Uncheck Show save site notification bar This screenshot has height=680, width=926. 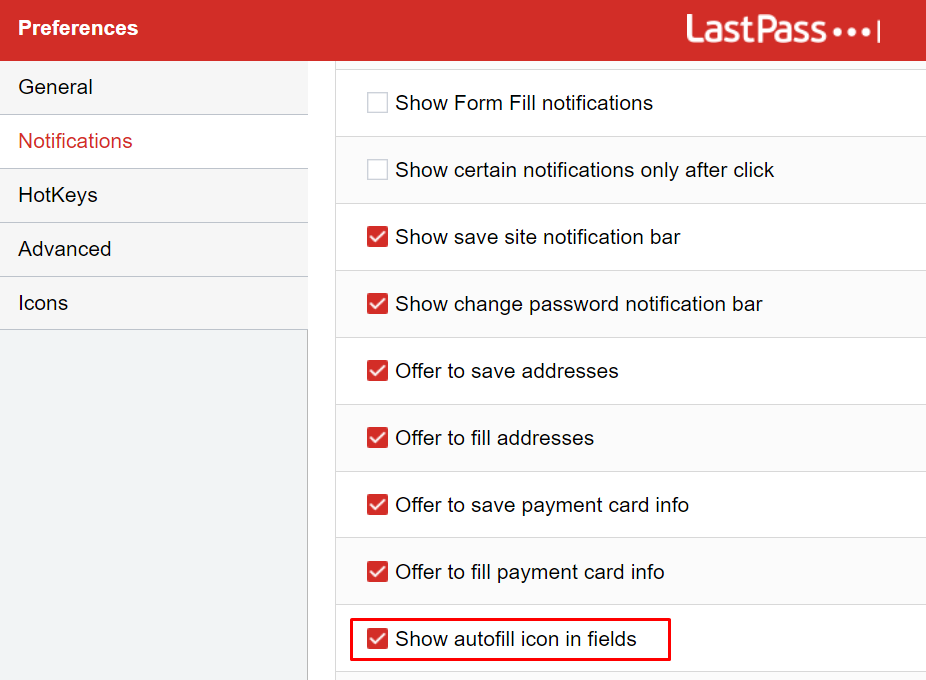377,237
